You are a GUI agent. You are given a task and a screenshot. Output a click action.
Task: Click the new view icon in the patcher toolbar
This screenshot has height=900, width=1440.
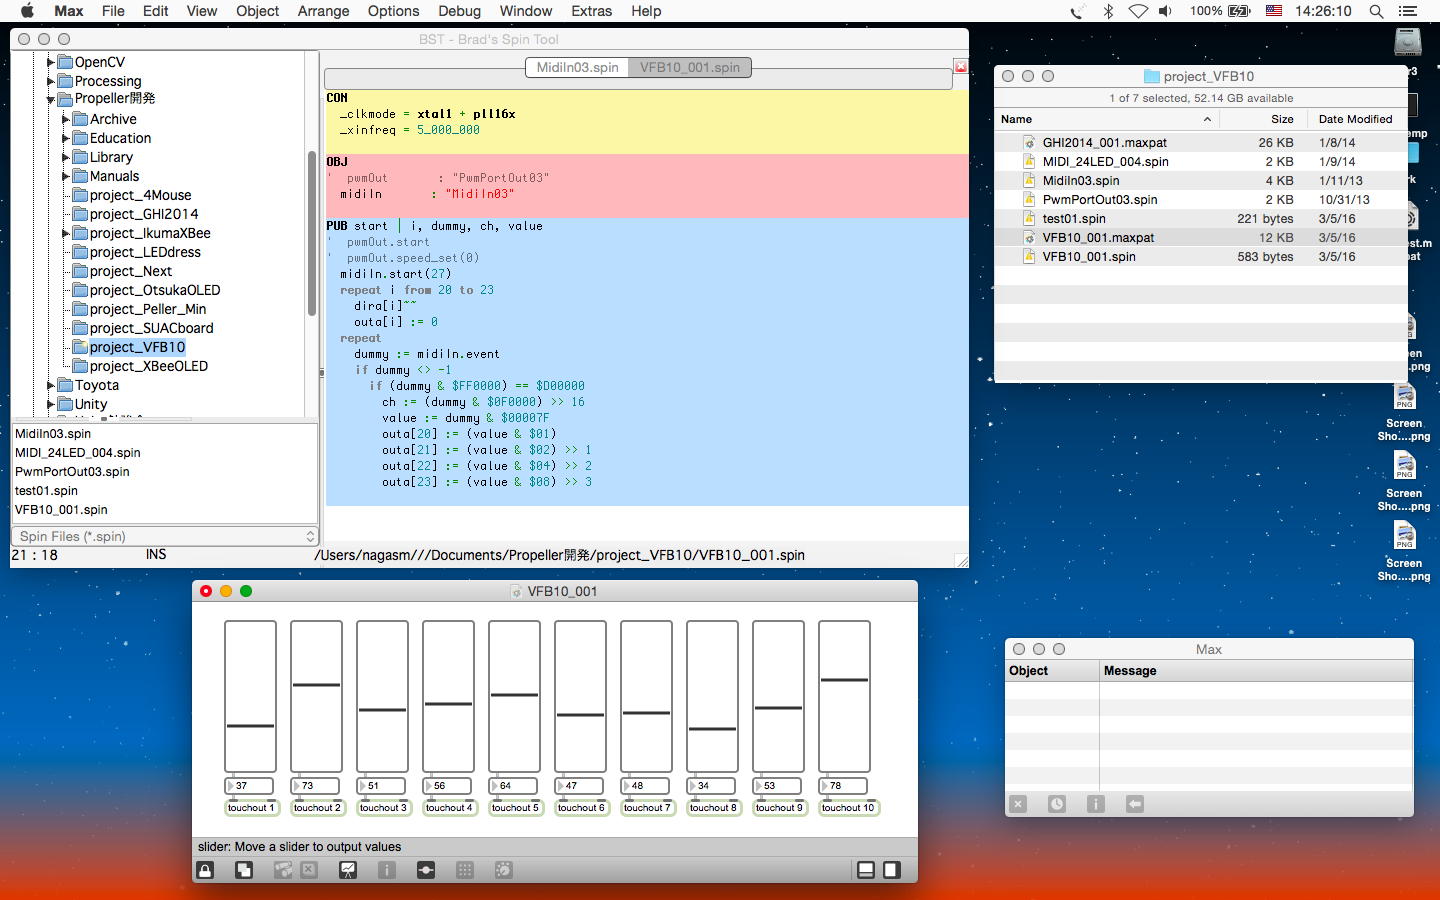pos(244,870)
